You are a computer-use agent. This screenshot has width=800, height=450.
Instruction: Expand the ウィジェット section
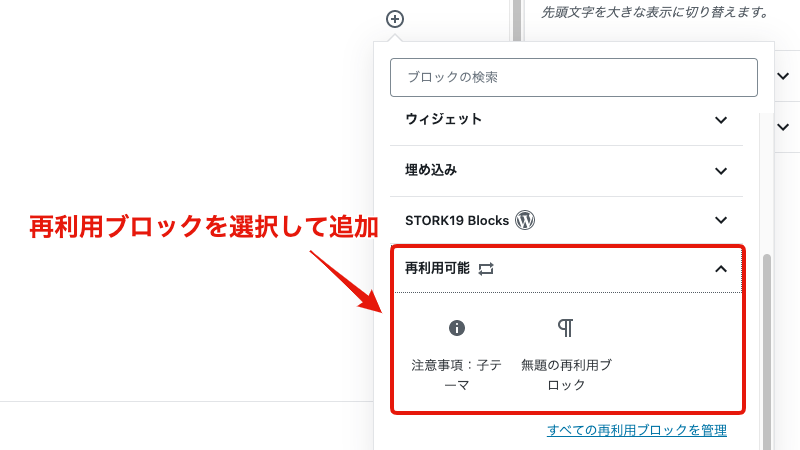coord(566,120)
